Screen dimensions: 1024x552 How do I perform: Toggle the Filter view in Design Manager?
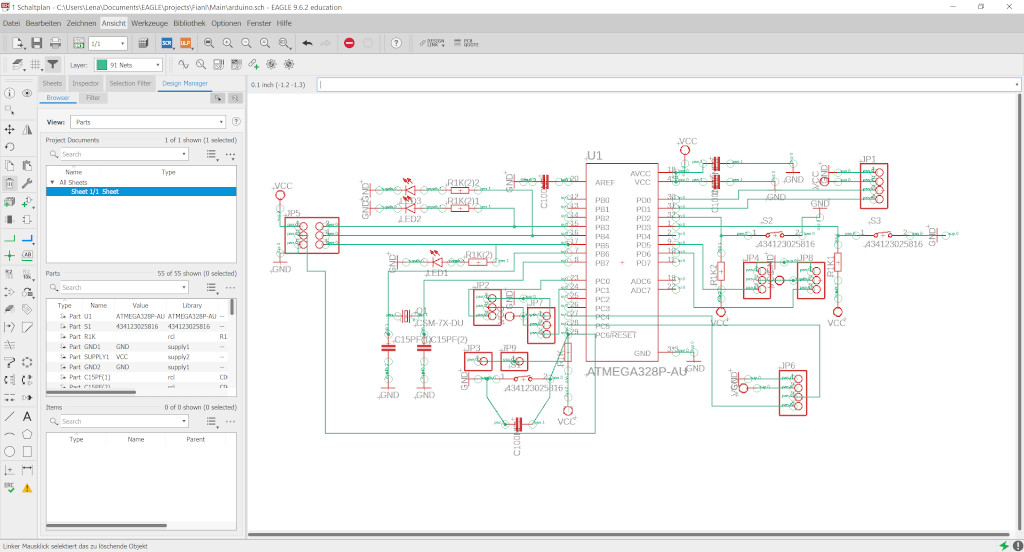click(x=93, y=98)
